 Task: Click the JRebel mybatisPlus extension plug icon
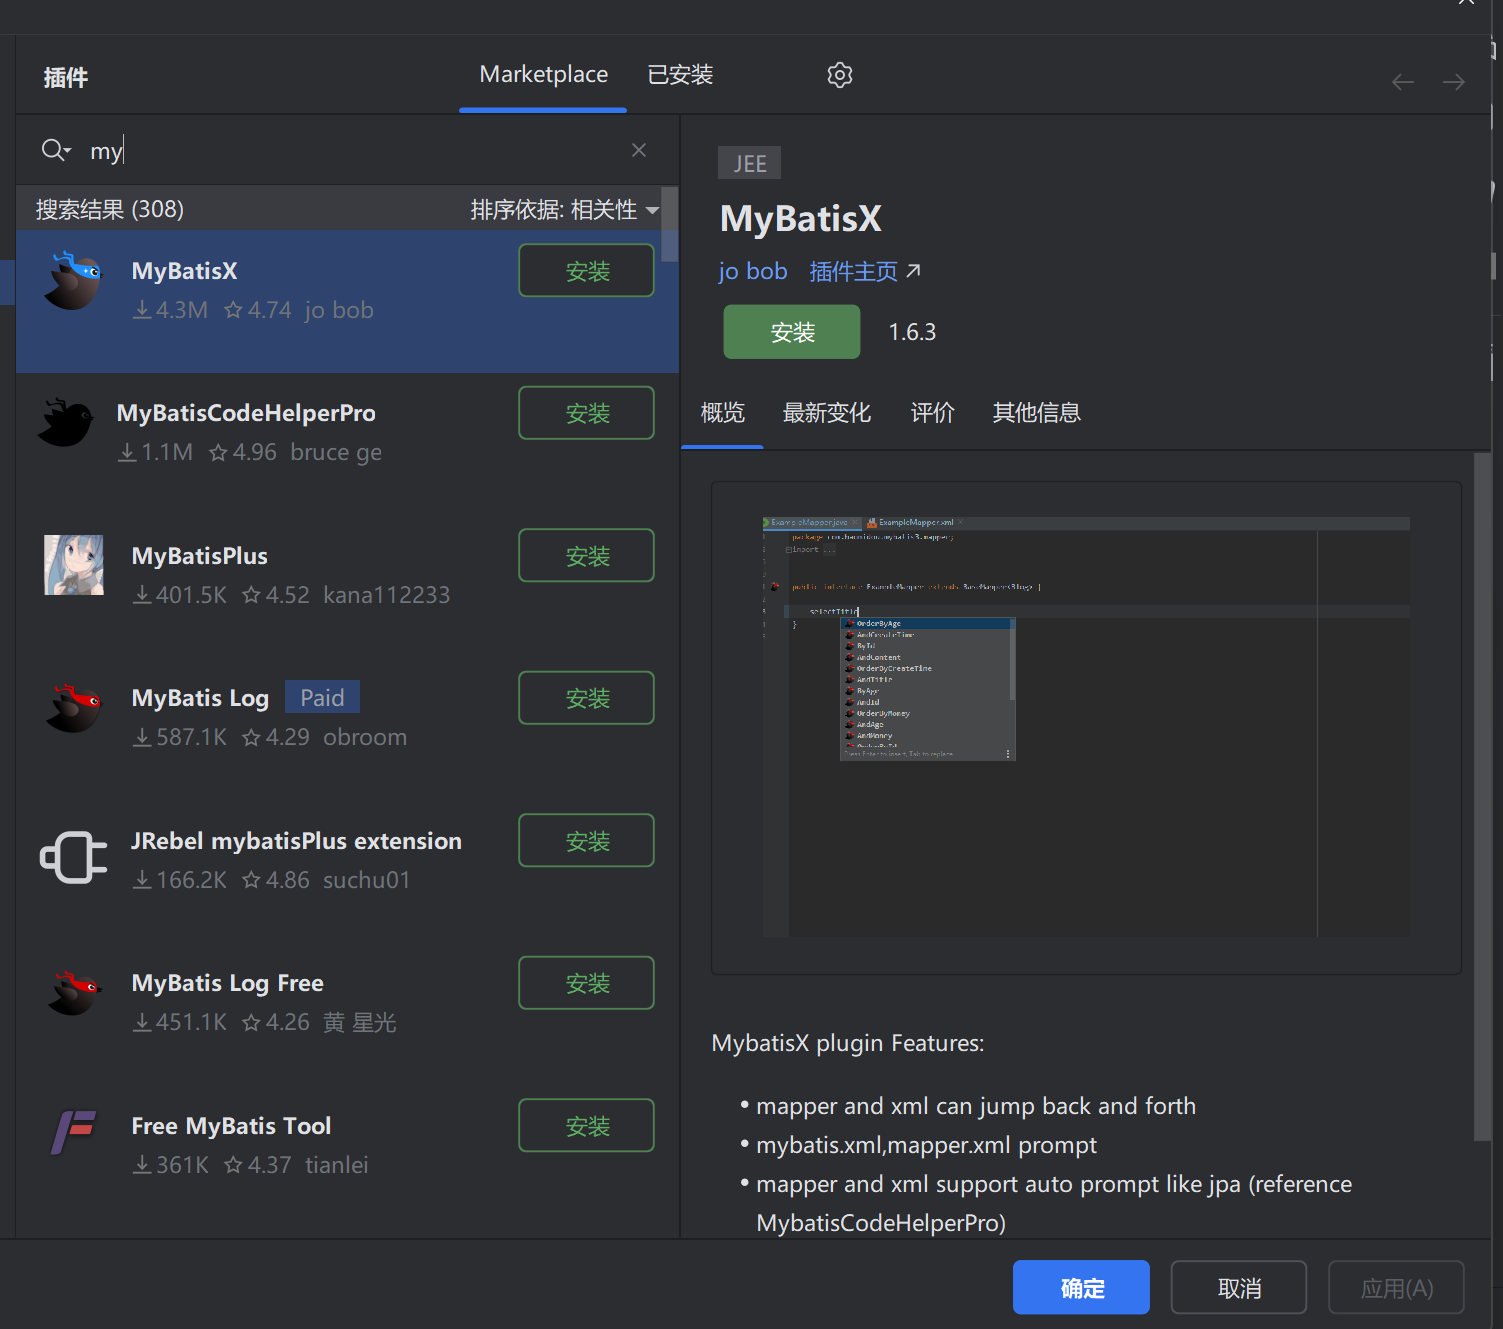73,857
